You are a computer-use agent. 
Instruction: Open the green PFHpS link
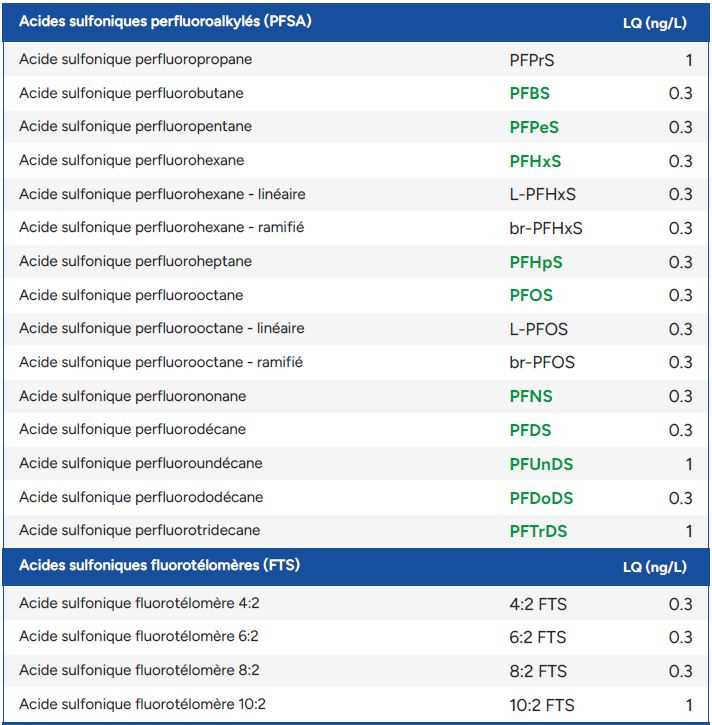coord(536,262)
